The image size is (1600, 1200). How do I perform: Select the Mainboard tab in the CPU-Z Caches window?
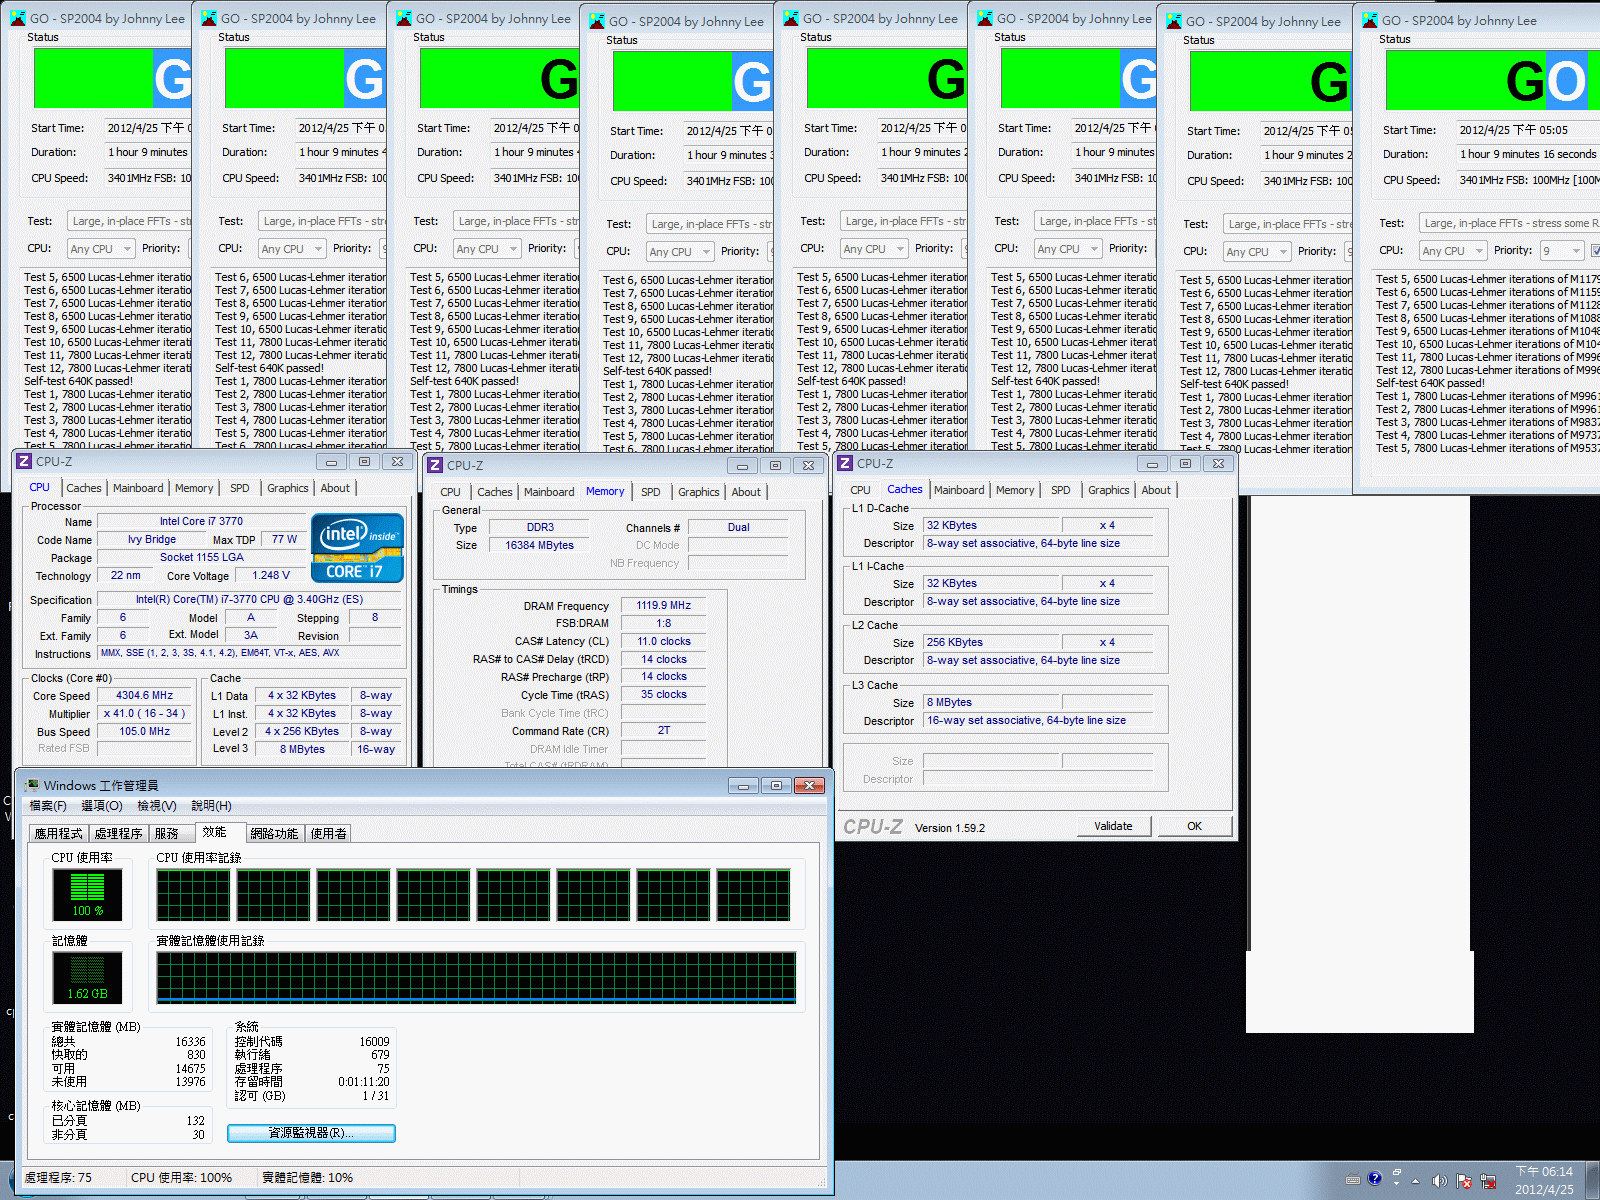coord(959,490)
